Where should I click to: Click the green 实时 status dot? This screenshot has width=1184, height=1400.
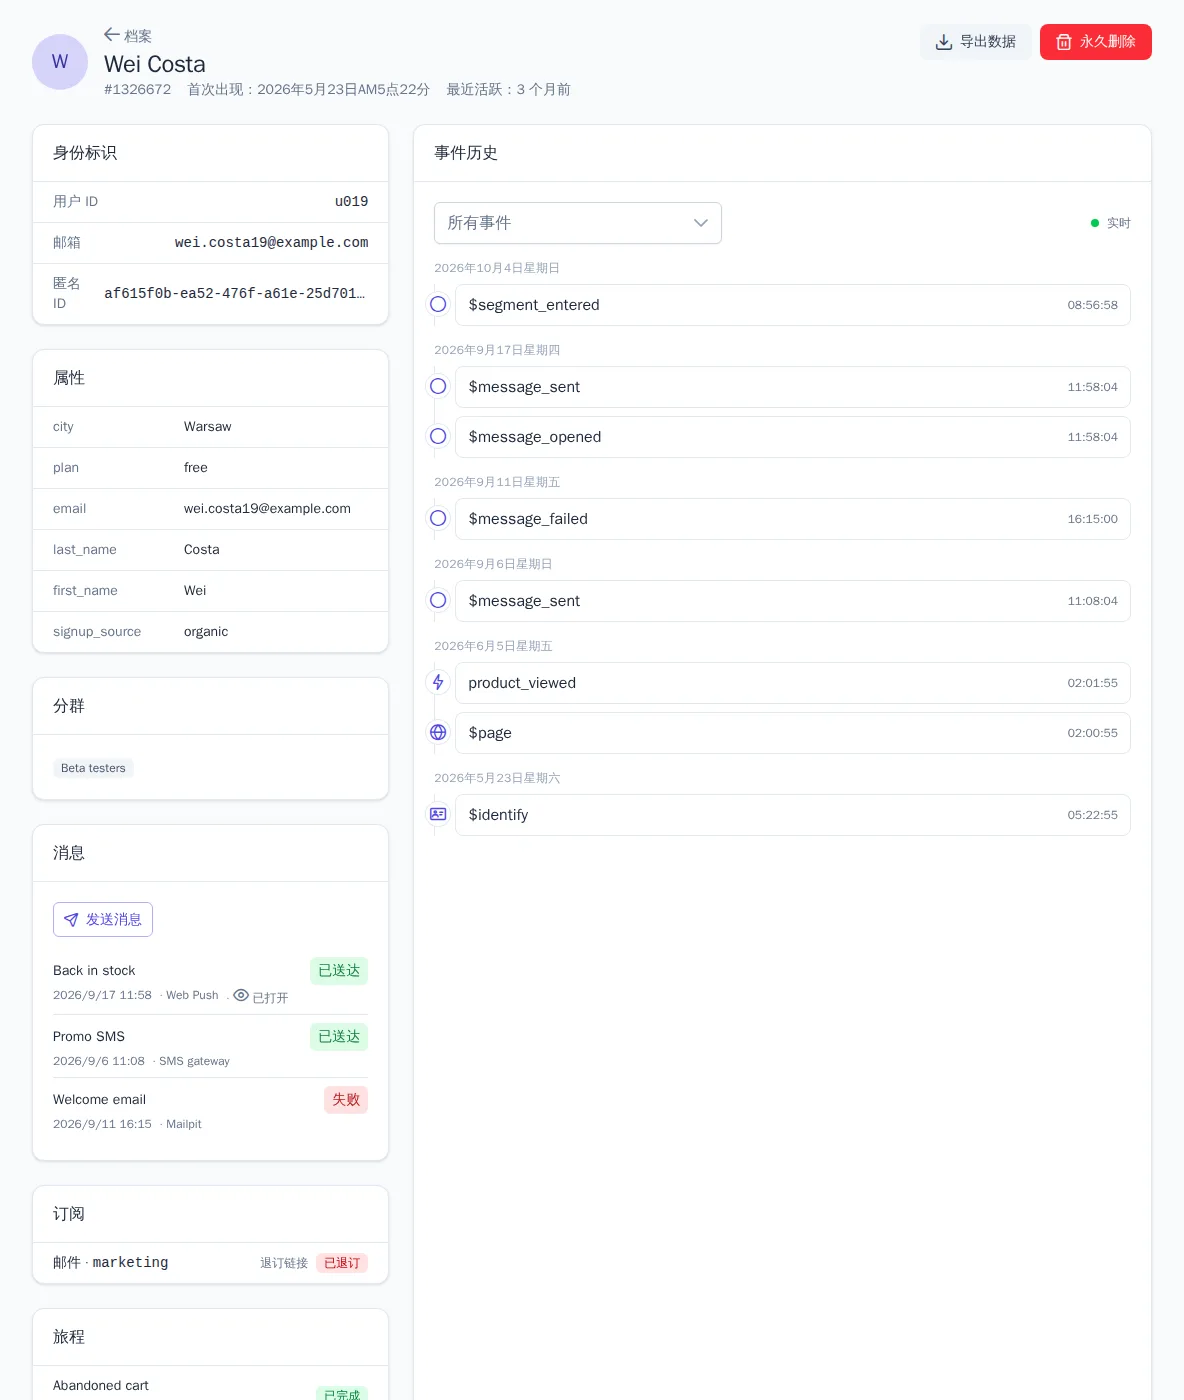point(1095,223)
